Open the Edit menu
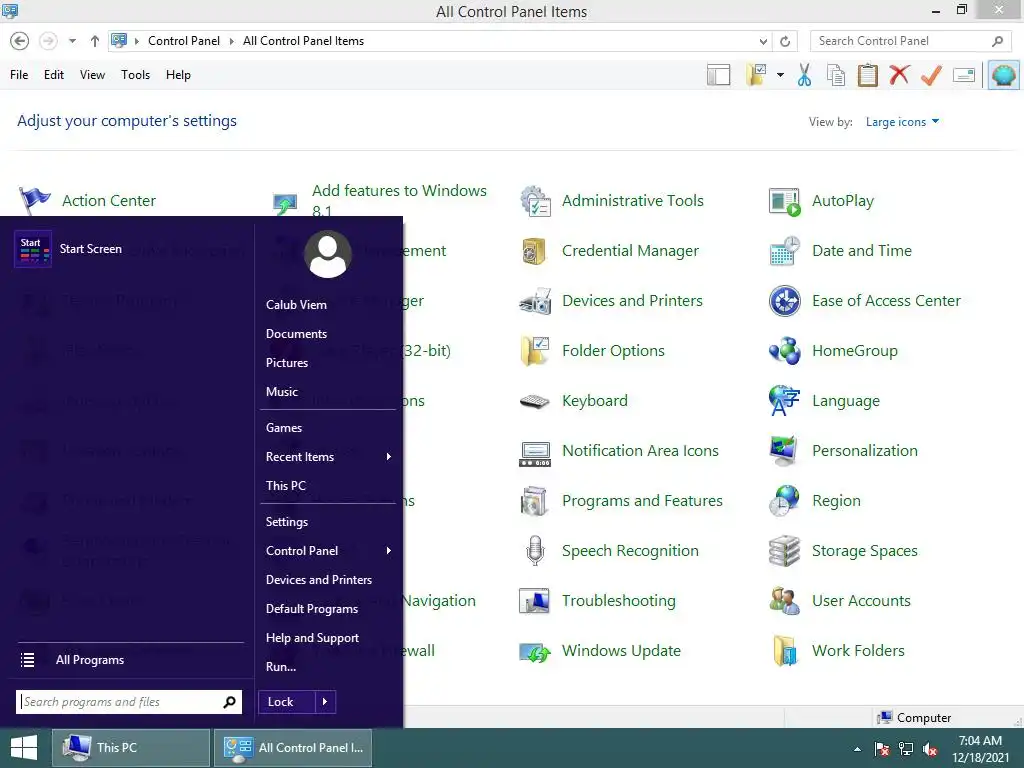 pyautogui.click(x=54, y=75)
